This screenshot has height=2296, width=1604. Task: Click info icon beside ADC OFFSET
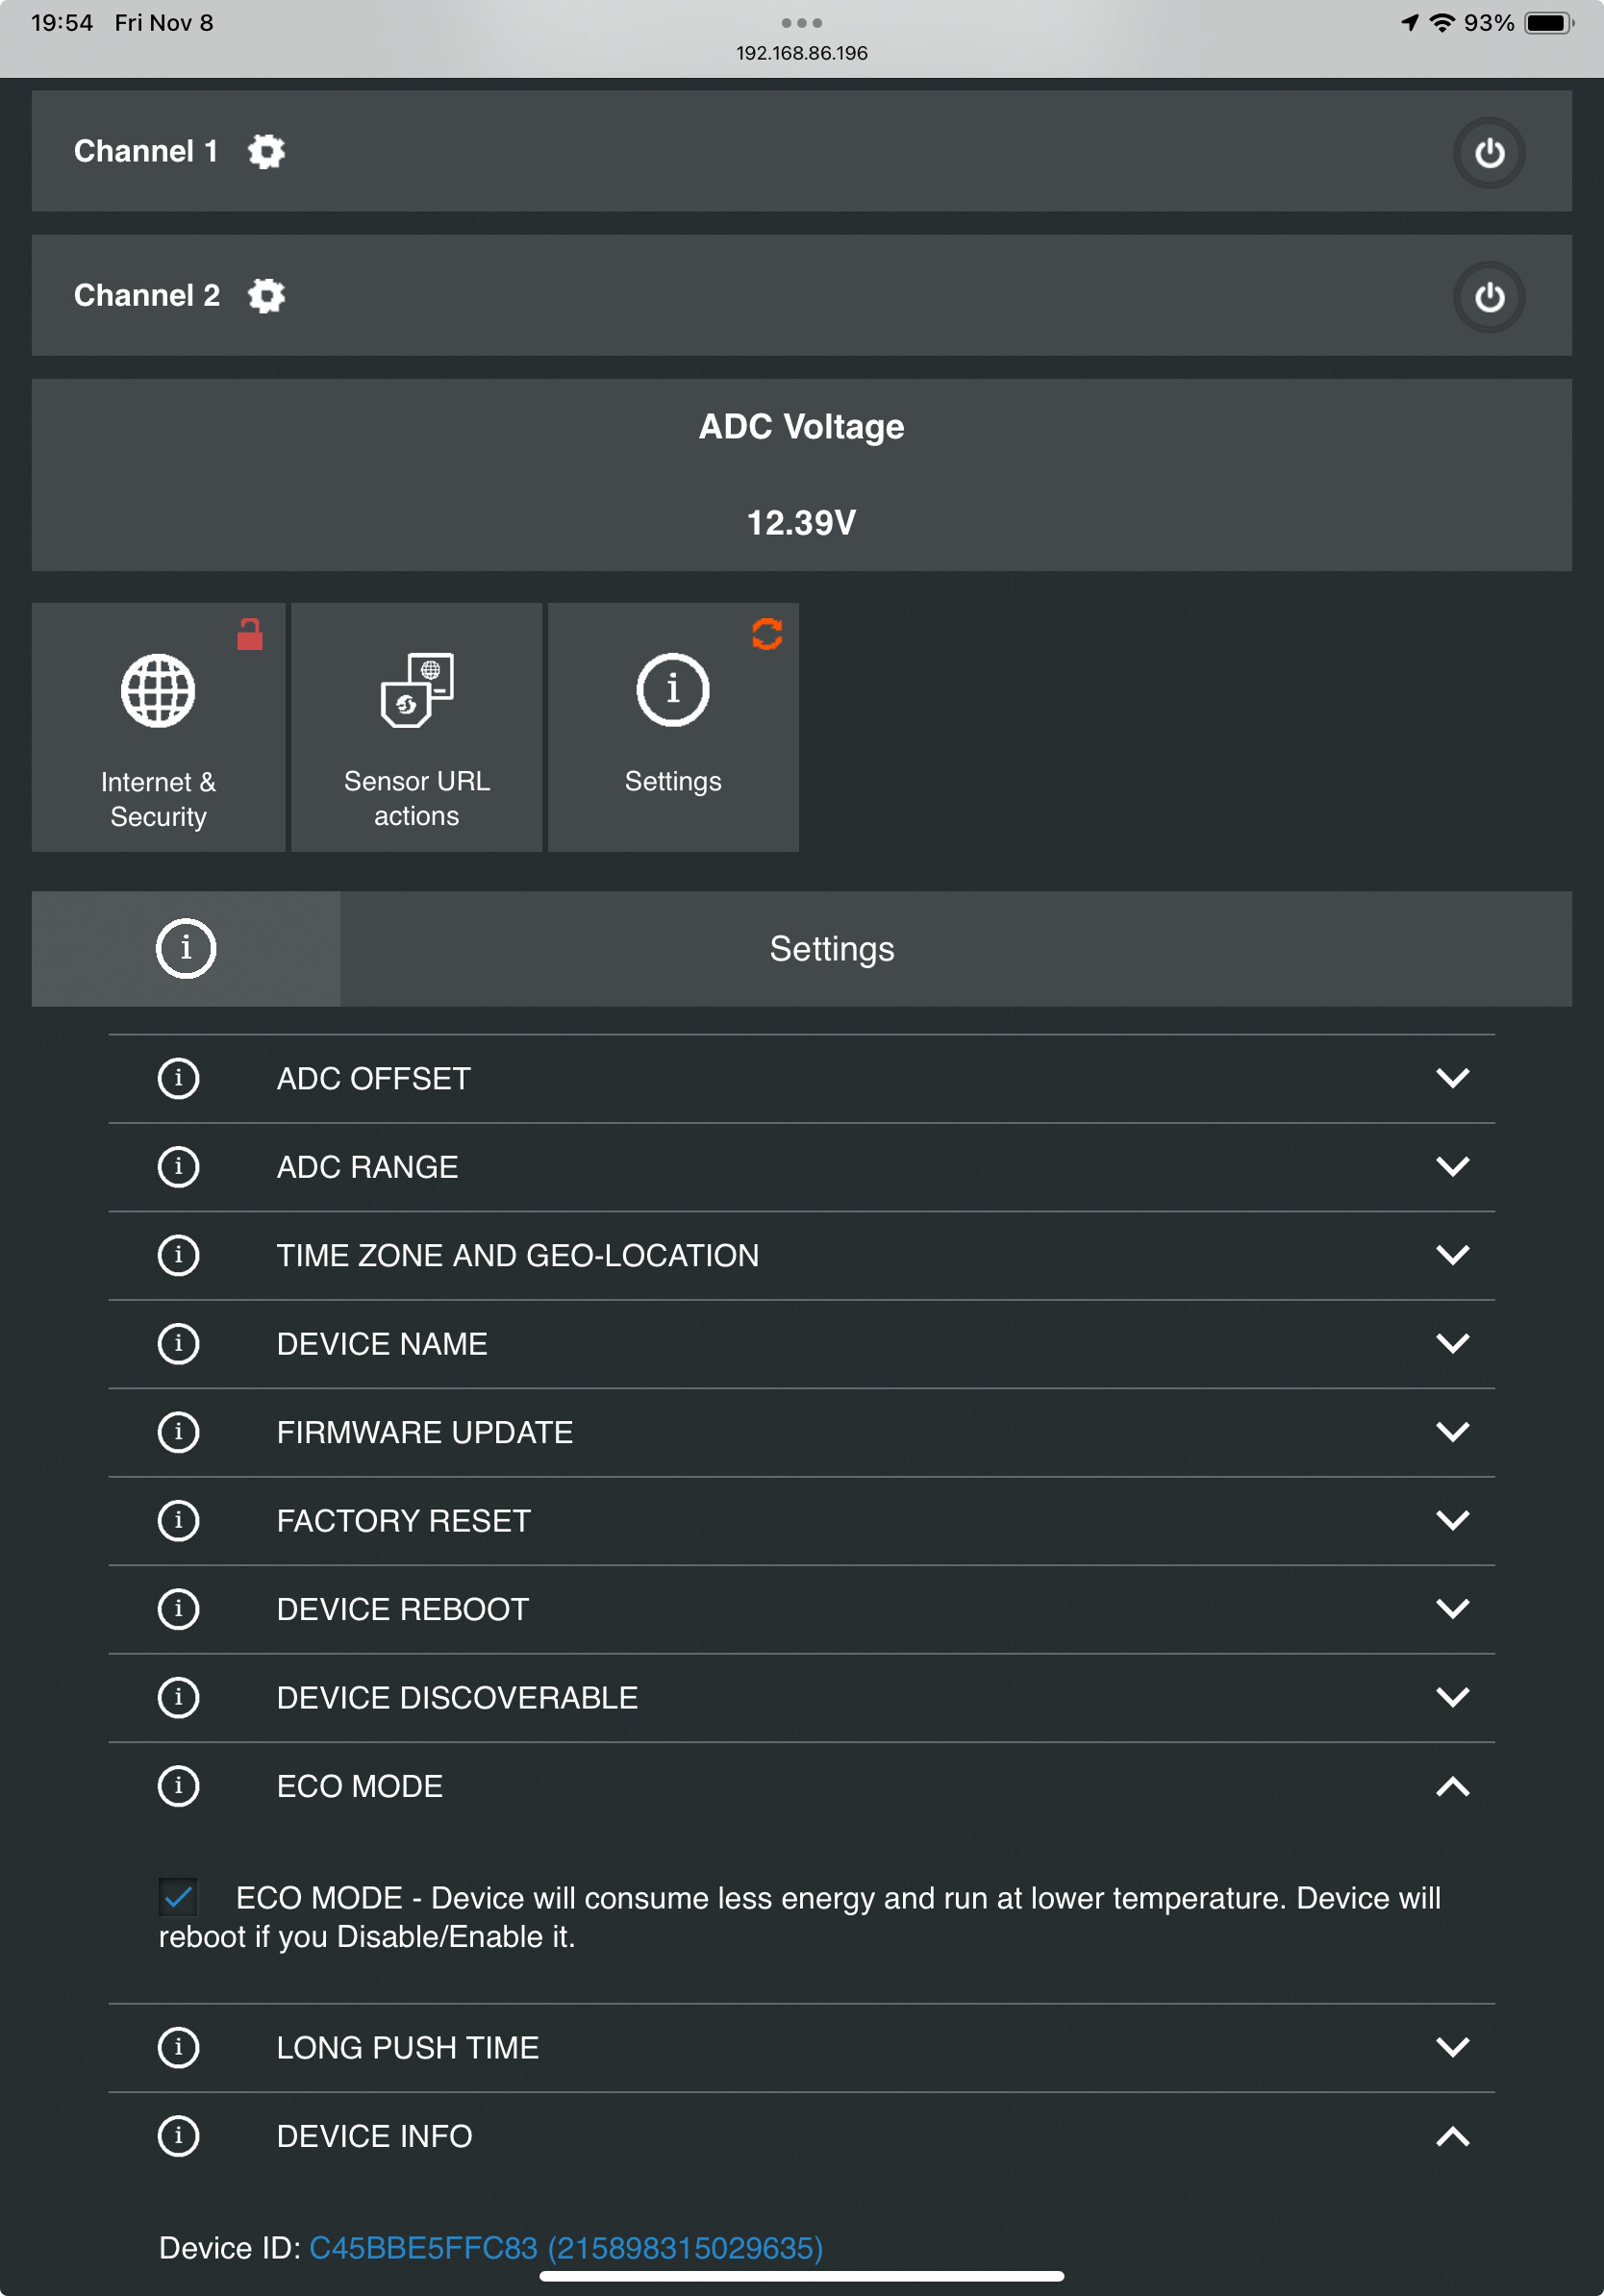[178, 1078]
